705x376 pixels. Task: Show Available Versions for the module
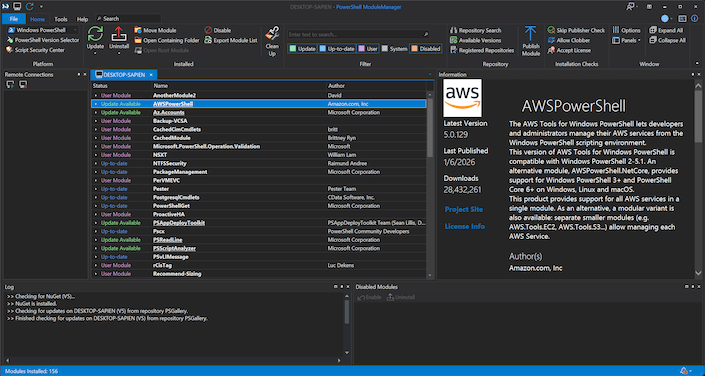[x=476, y=40]
